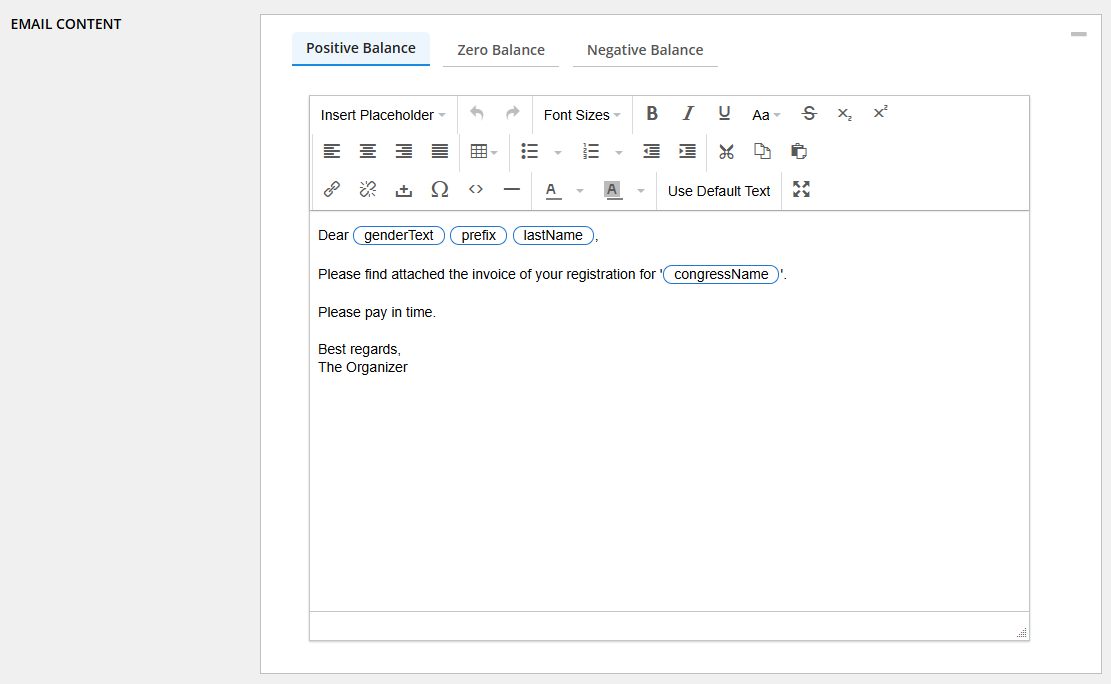Toggle italic text formatting
The image size is (1111, 684).
(x=688, y=114)
